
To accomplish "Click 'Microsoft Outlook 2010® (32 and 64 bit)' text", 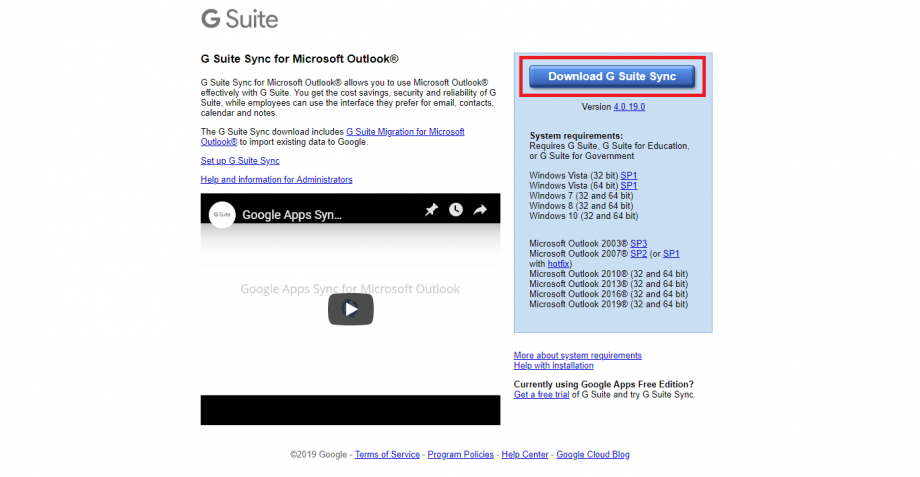I will 608,274.
